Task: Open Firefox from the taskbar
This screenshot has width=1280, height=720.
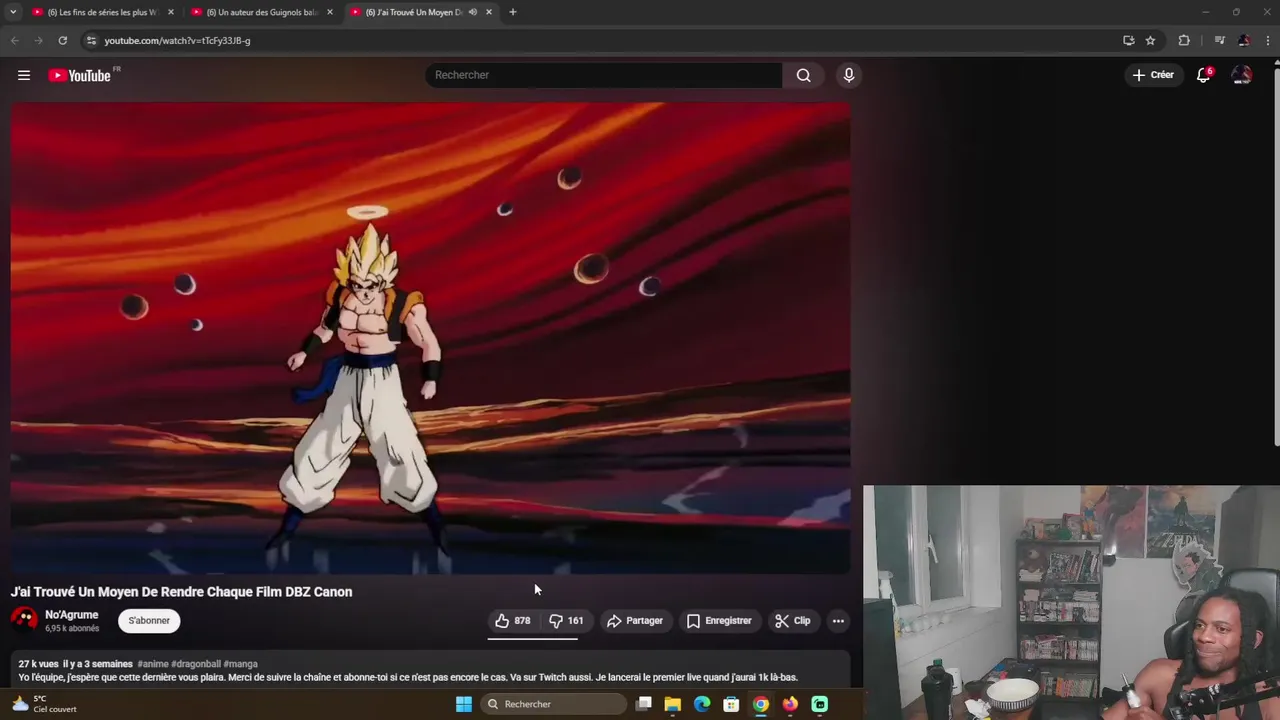Action: pyautogui.click(x=790, y=704)
